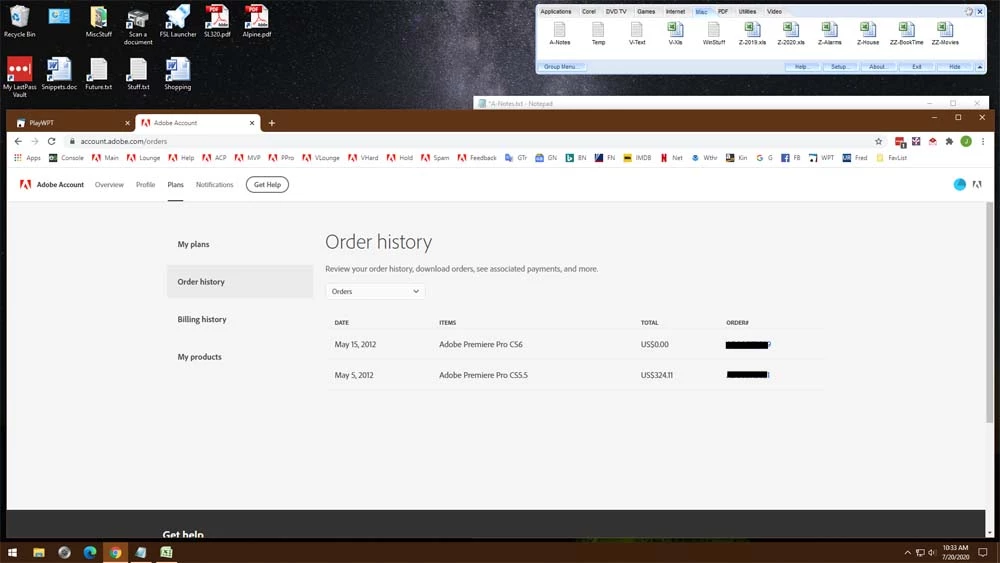
Task: Click the page vertical scrollbar
Action: (x=989, y=312)
